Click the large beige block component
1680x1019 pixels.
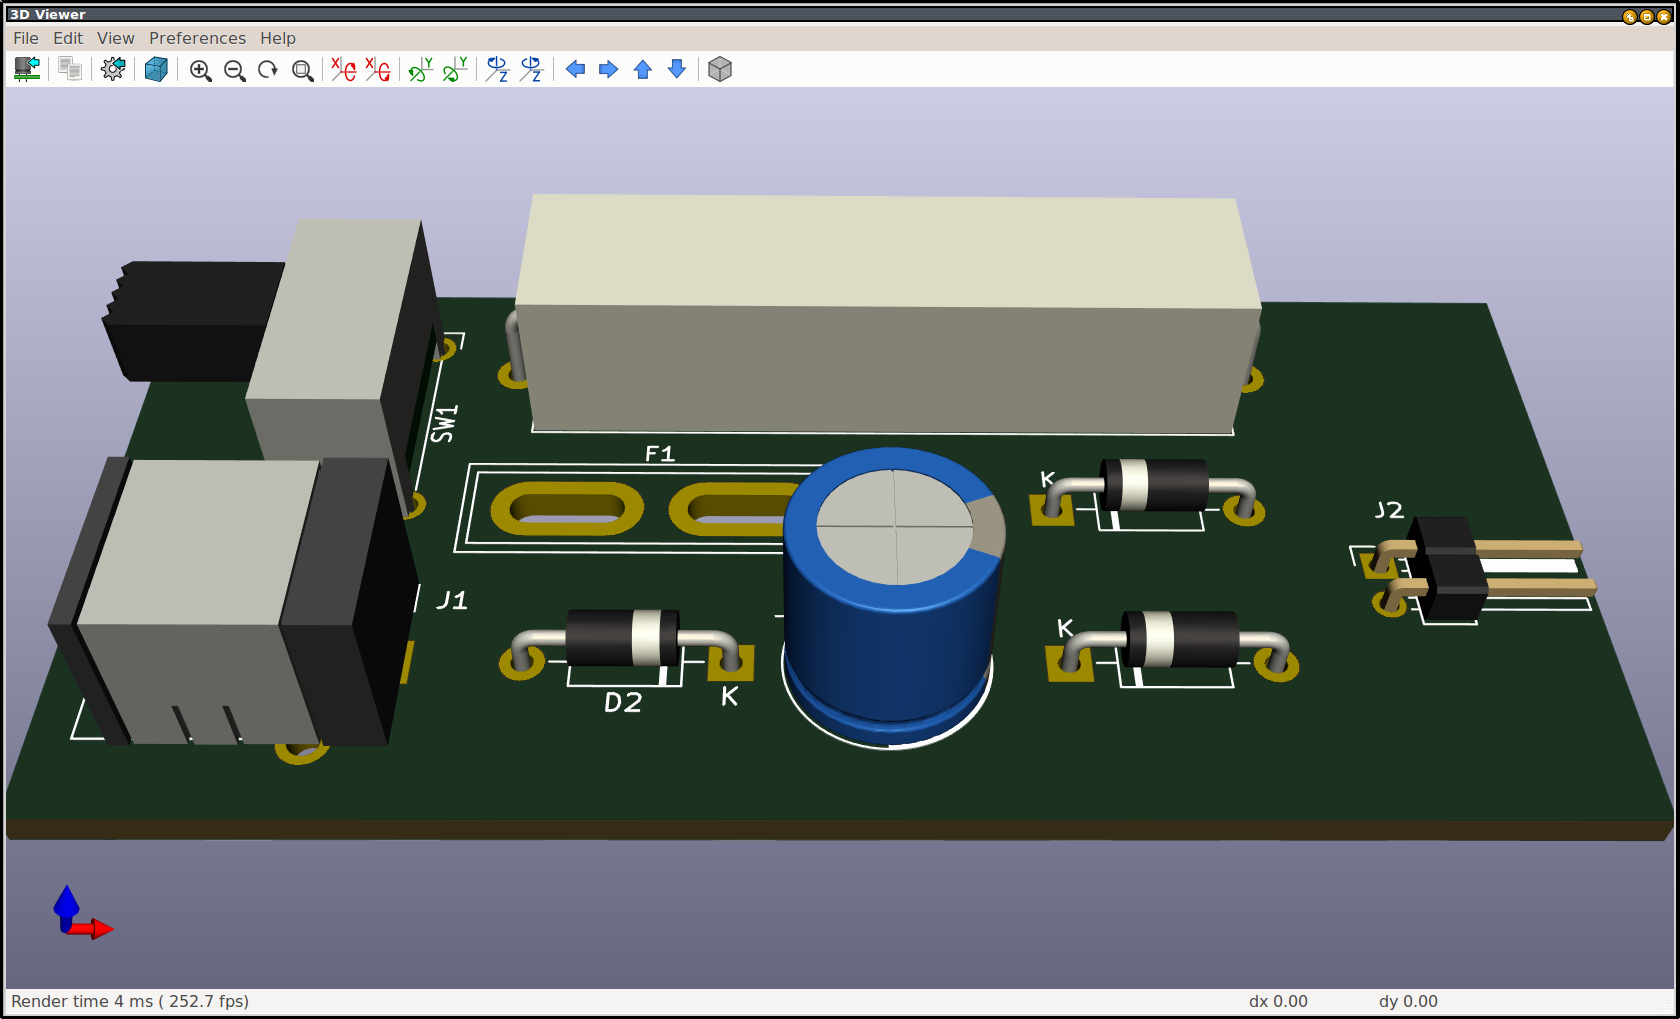click(x=888, y=315)
